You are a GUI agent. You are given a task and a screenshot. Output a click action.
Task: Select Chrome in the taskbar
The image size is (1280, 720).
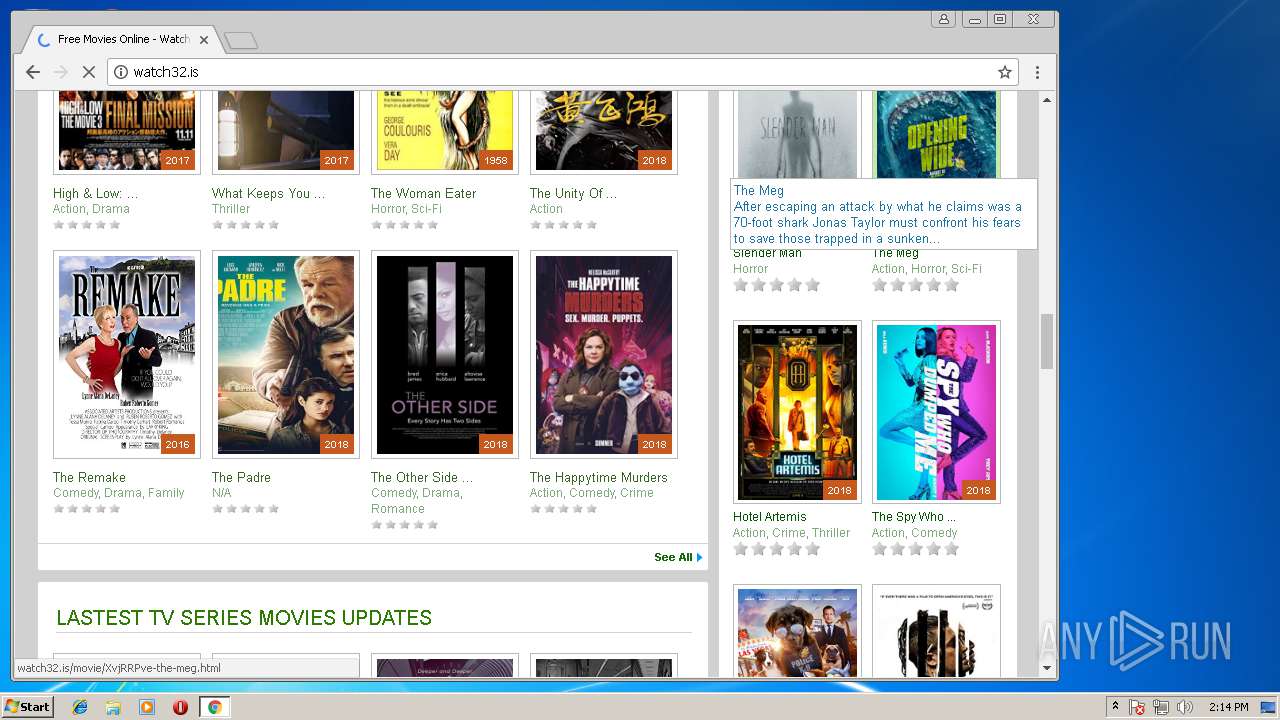[x=214, y=707]
